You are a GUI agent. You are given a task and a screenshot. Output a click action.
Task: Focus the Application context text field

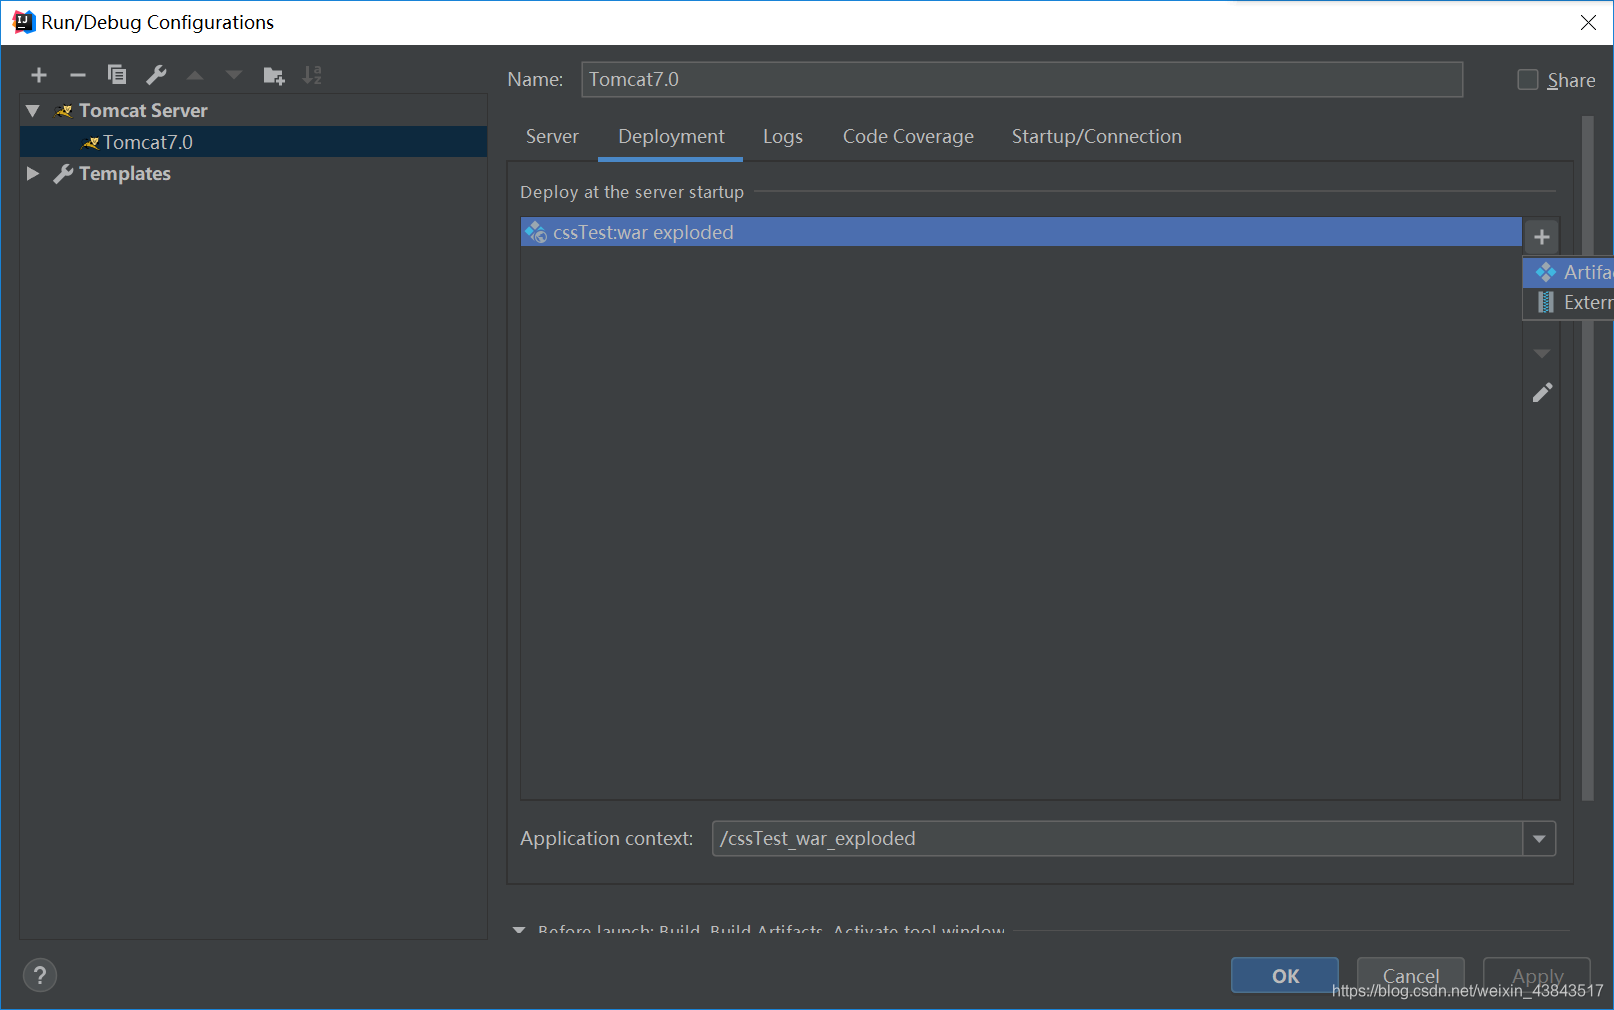1118,839
